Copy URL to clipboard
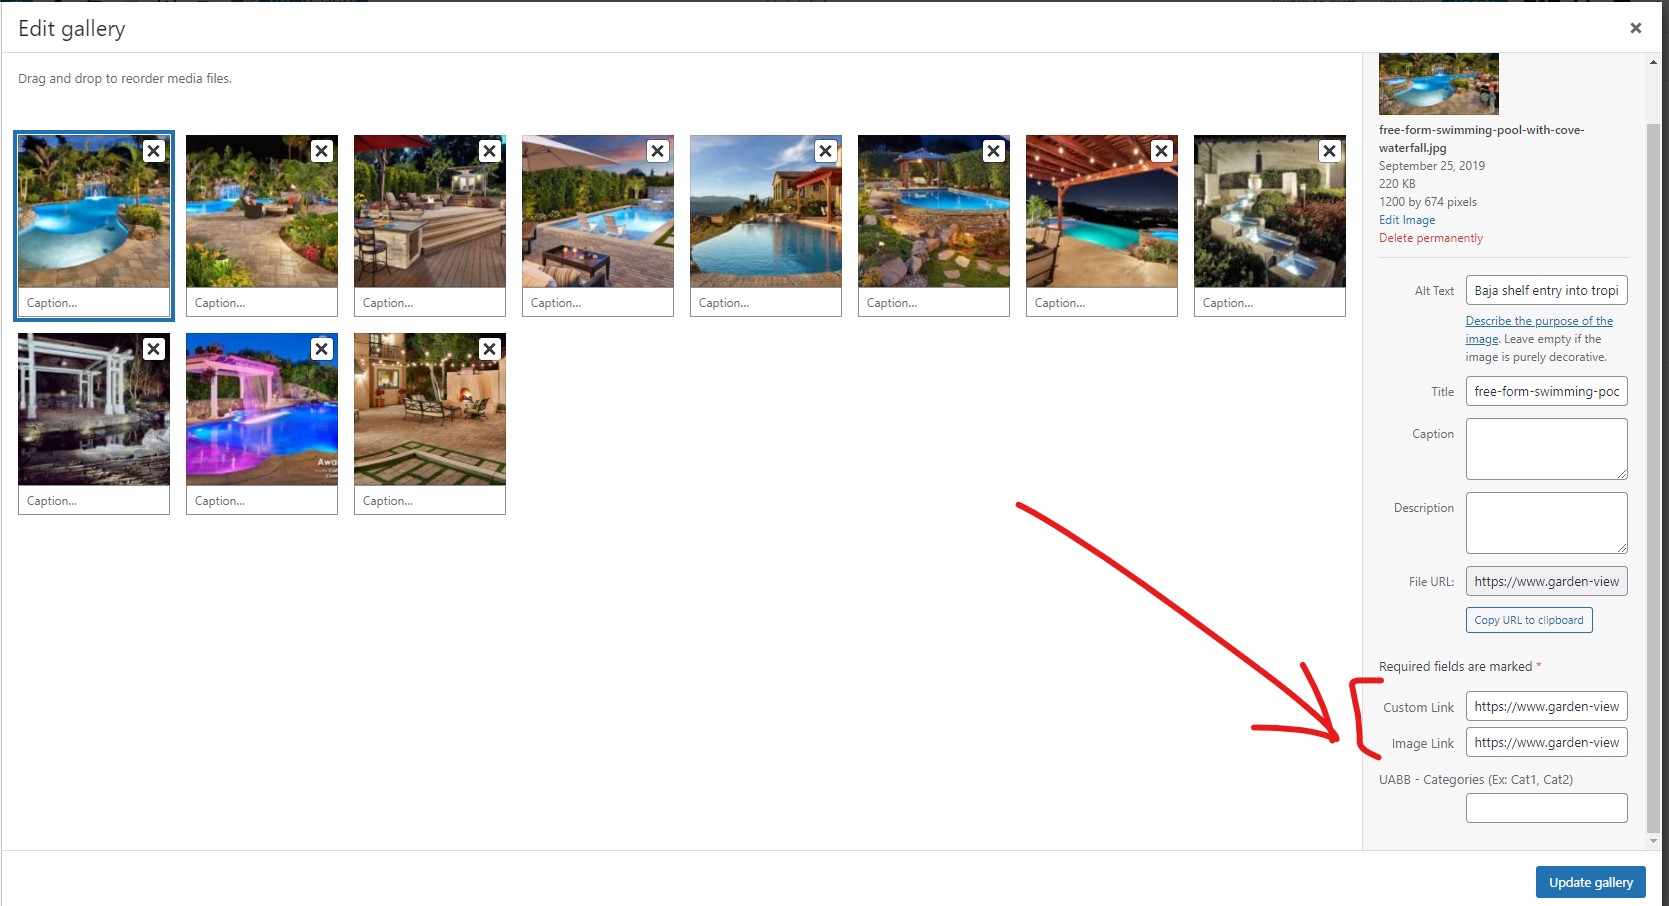The image size is (1669, 906). pyautogui.click(x=1529, y=620)
